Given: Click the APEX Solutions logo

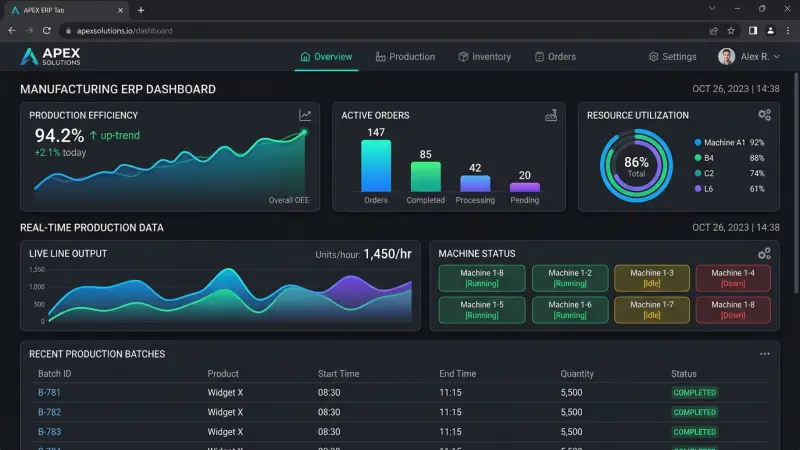Looking at the screenshot, I should pyautogui.click(x=50, y=57).
